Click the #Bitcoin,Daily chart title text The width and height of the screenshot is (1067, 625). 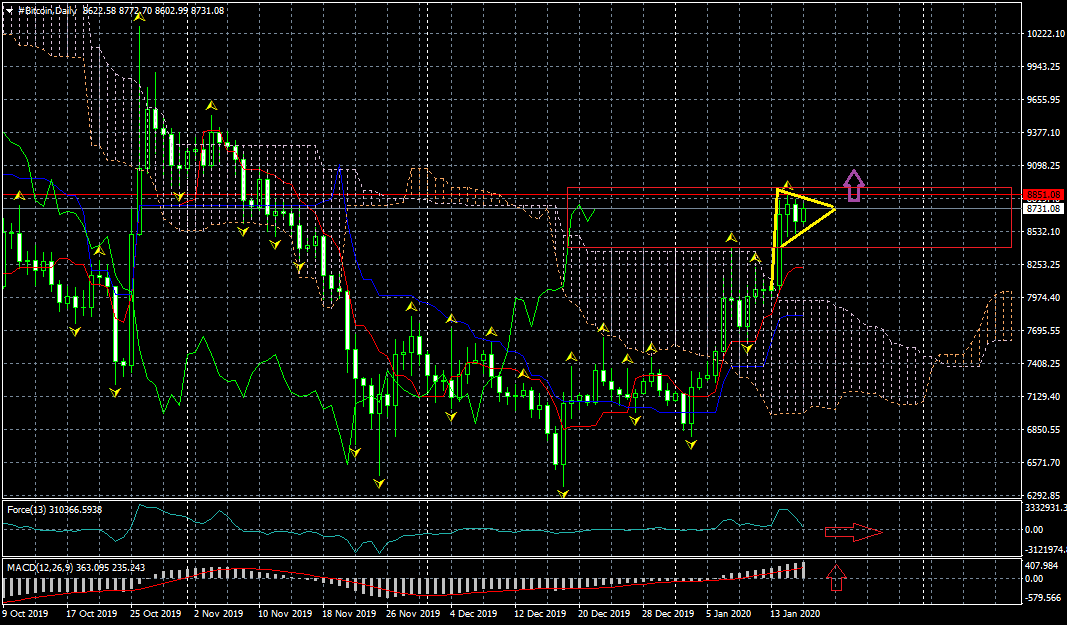(x=48, y=9)
